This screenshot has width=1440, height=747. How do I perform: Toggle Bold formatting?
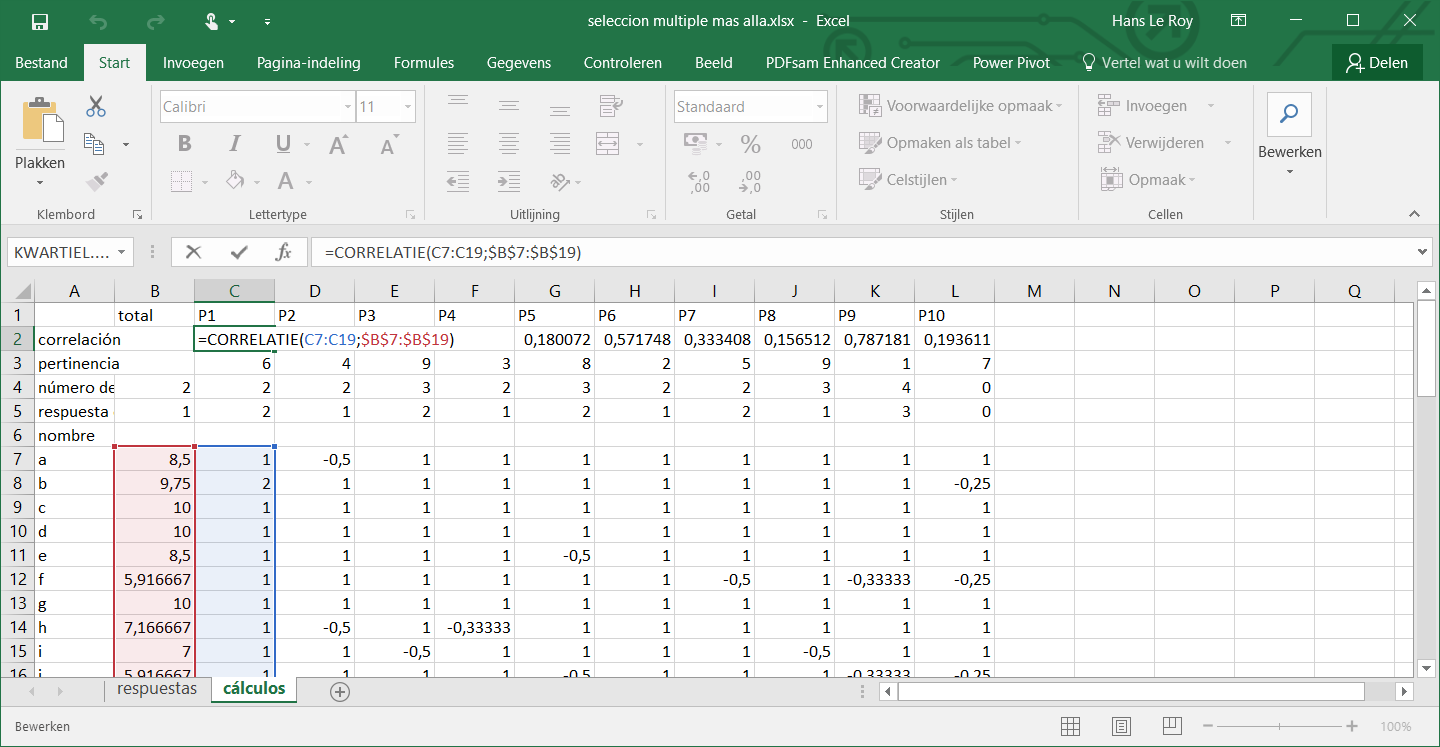184,144
